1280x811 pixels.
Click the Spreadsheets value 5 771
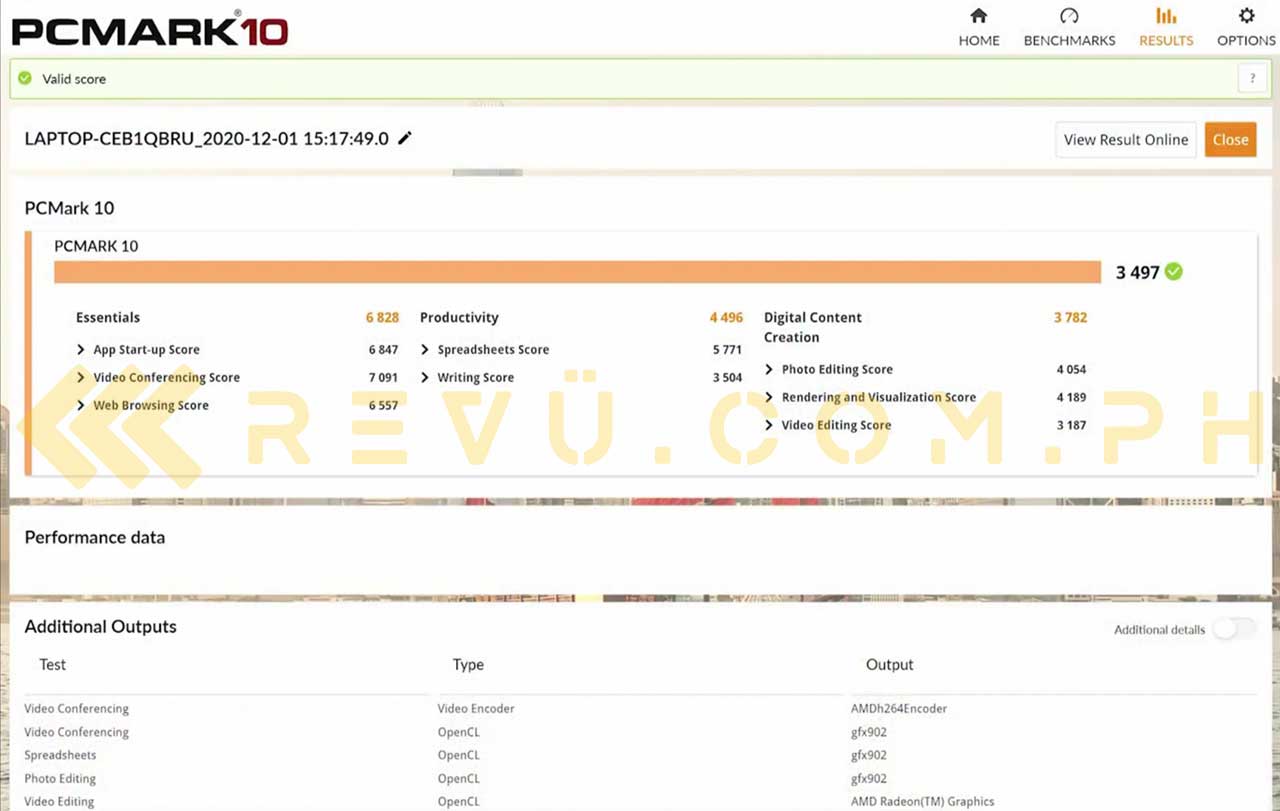tap(727, 350)
